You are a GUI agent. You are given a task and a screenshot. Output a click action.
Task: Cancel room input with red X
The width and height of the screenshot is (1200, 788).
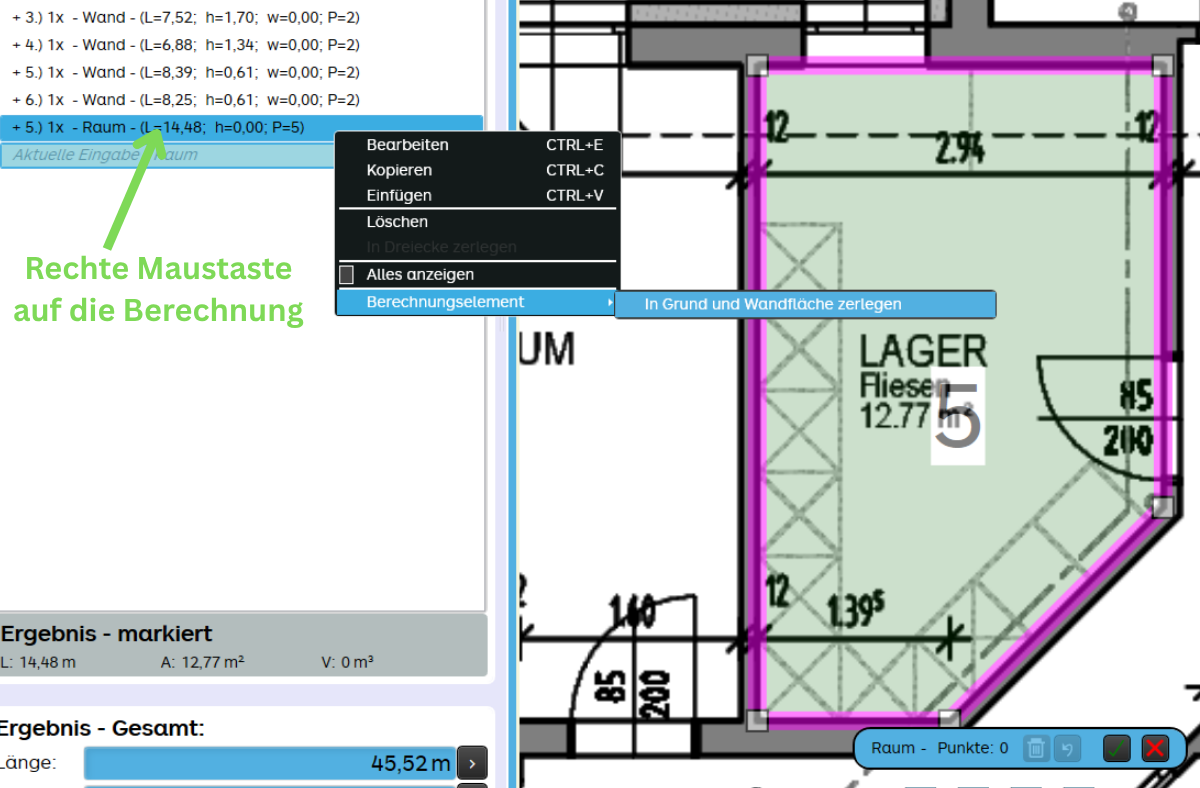[1155, 747]
